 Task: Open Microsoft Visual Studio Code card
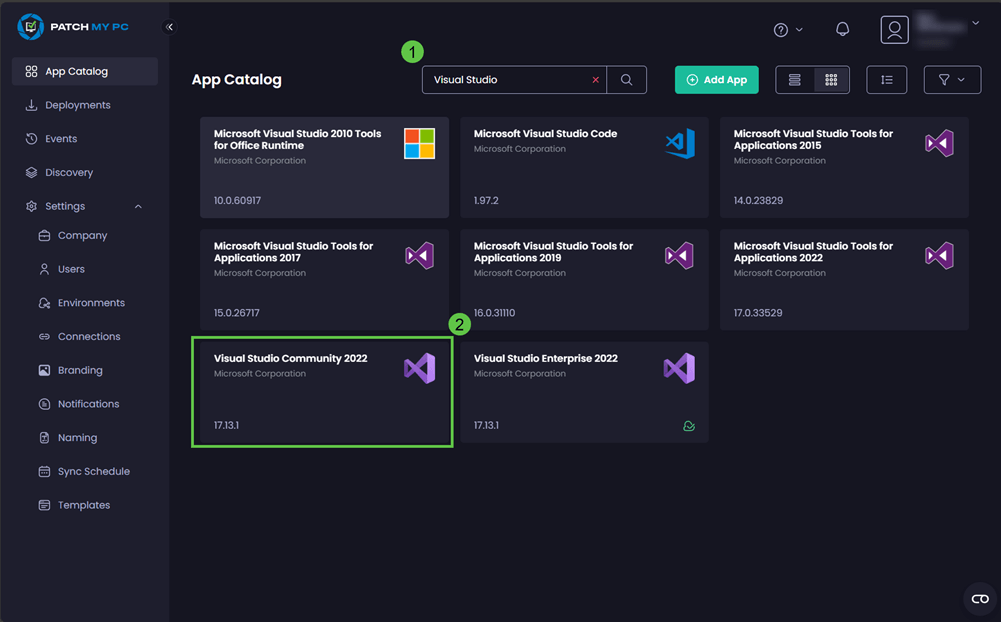(x=584, y=167)
